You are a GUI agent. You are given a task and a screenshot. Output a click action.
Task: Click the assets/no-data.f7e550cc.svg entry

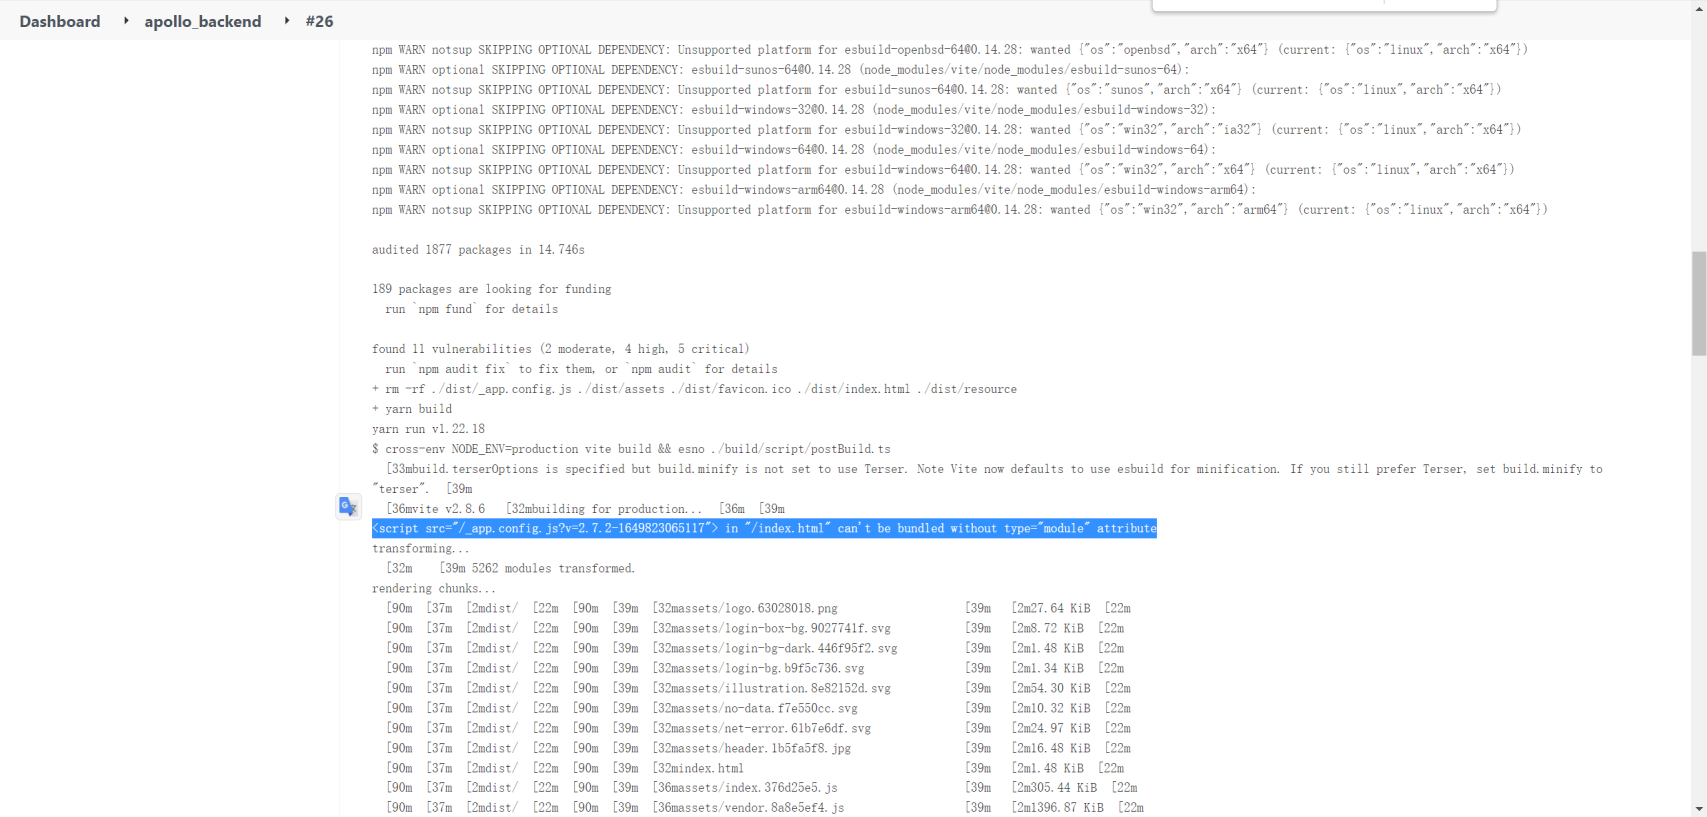tap(755, 708)
